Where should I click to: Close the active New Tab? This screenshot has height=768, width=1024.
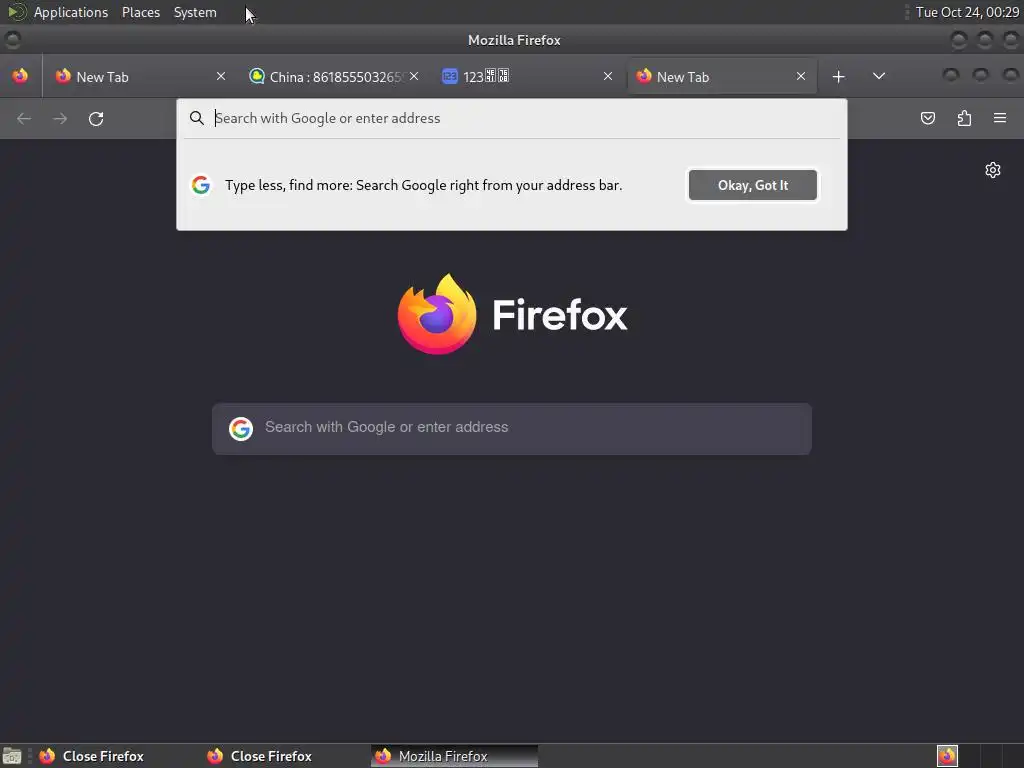click(801, 76)
